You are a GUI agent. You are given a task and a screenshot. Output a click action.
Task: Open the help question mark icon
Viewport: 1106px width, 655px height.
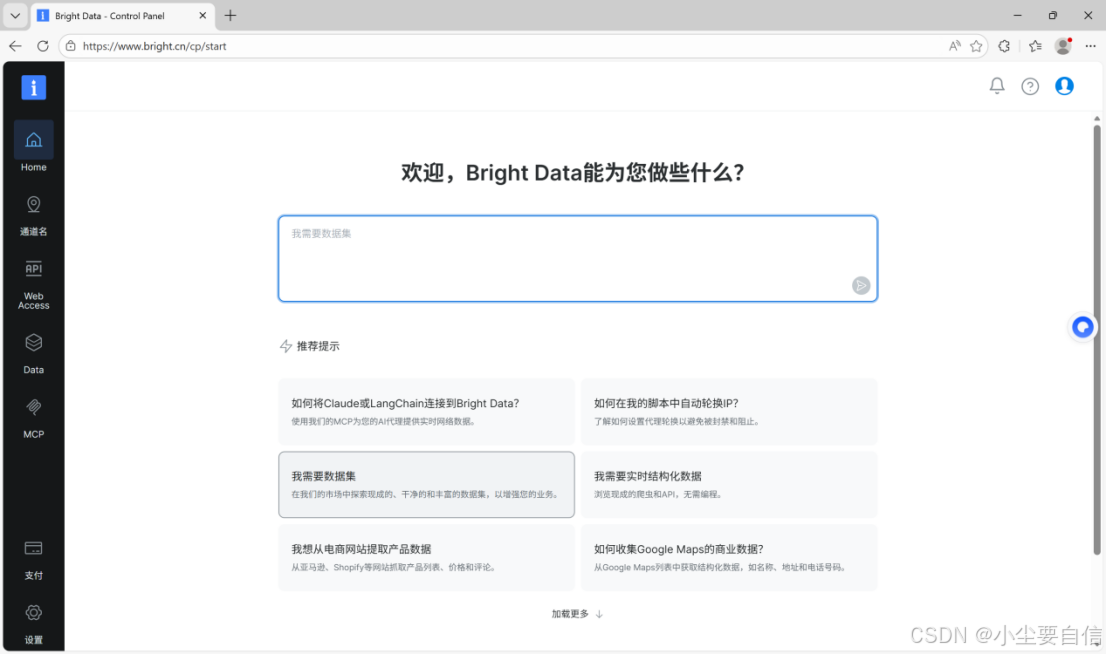pos(1030,86)
